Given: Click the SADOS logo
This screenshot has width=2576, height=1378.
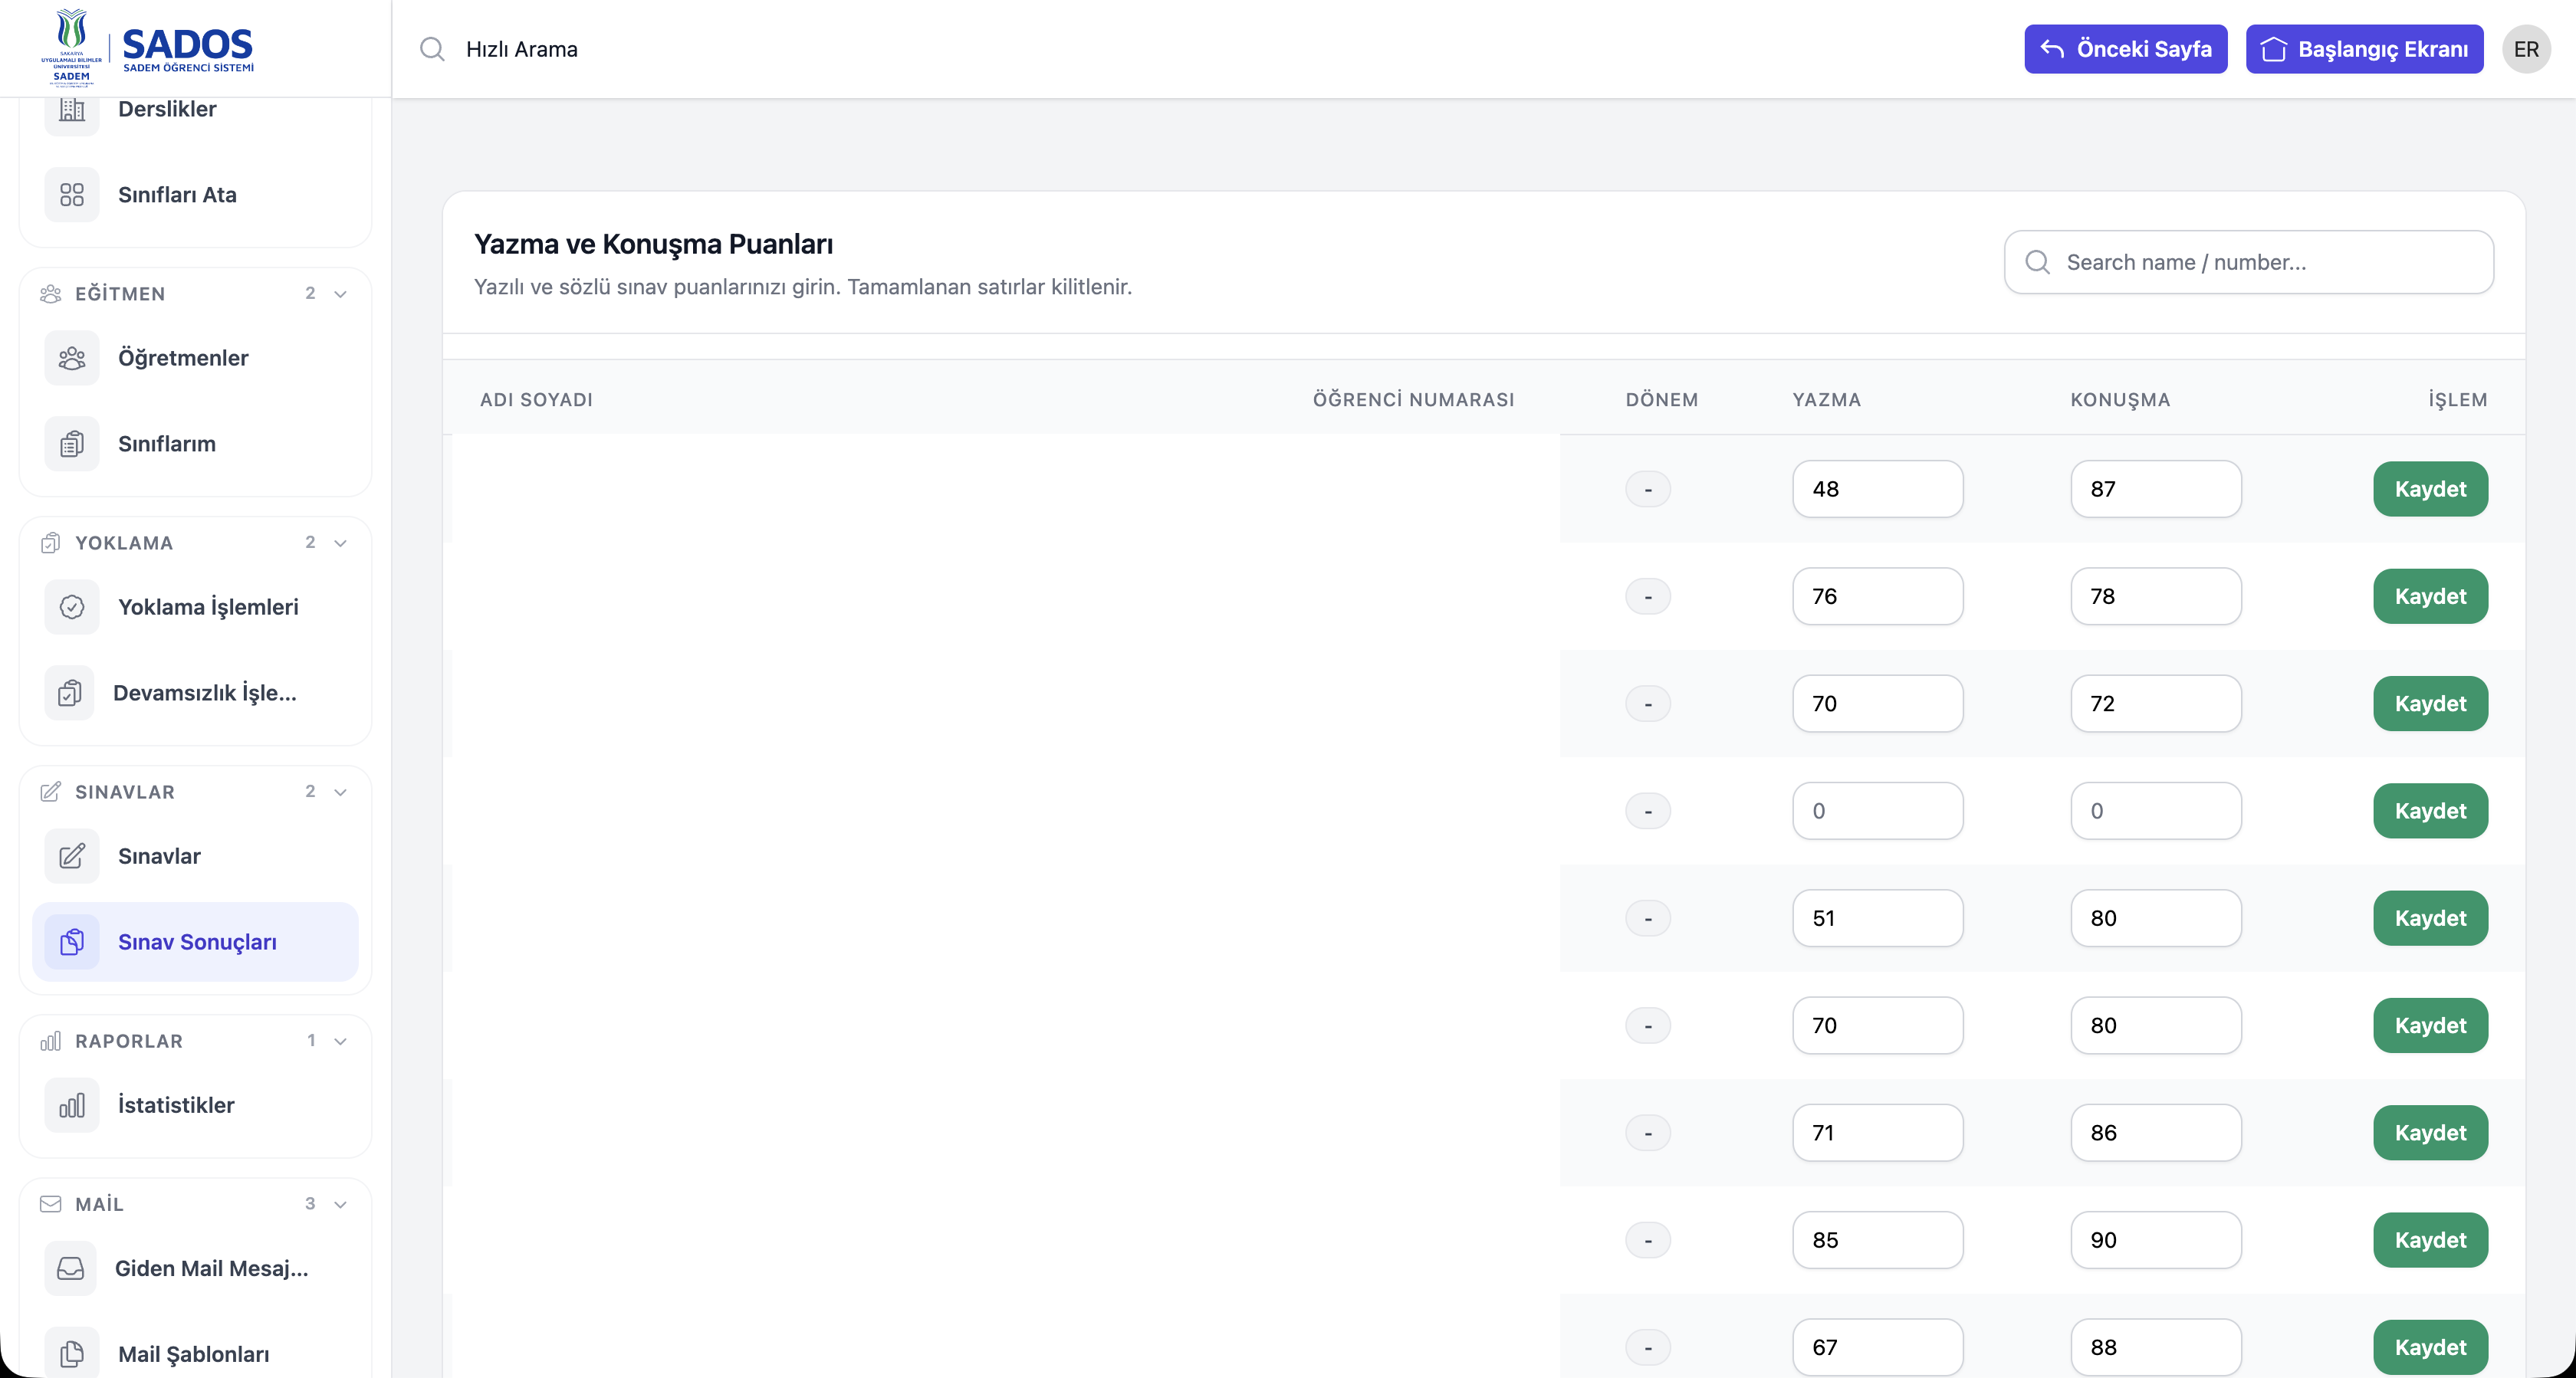Looking at the screenshot, I should point(147,47).
